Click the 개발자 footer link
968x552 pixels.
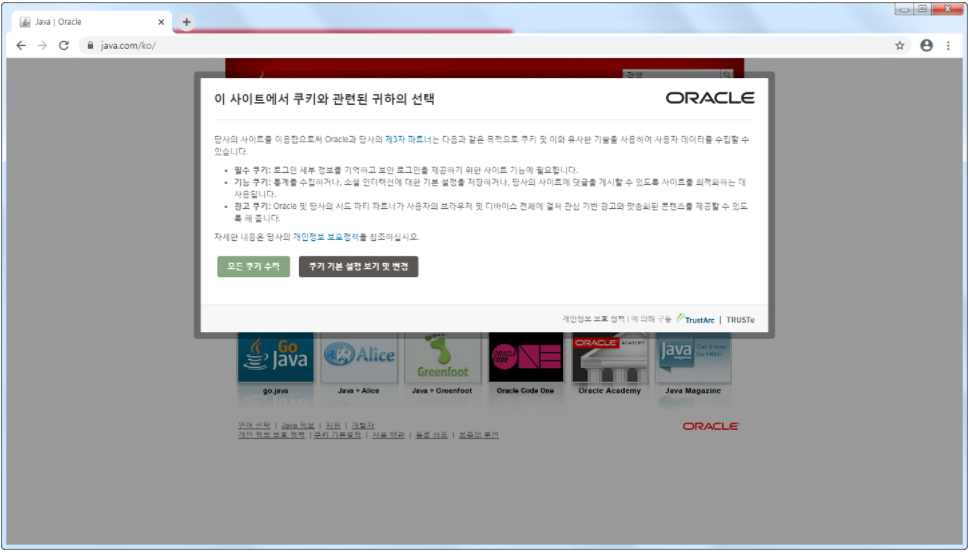coord(362,425)
